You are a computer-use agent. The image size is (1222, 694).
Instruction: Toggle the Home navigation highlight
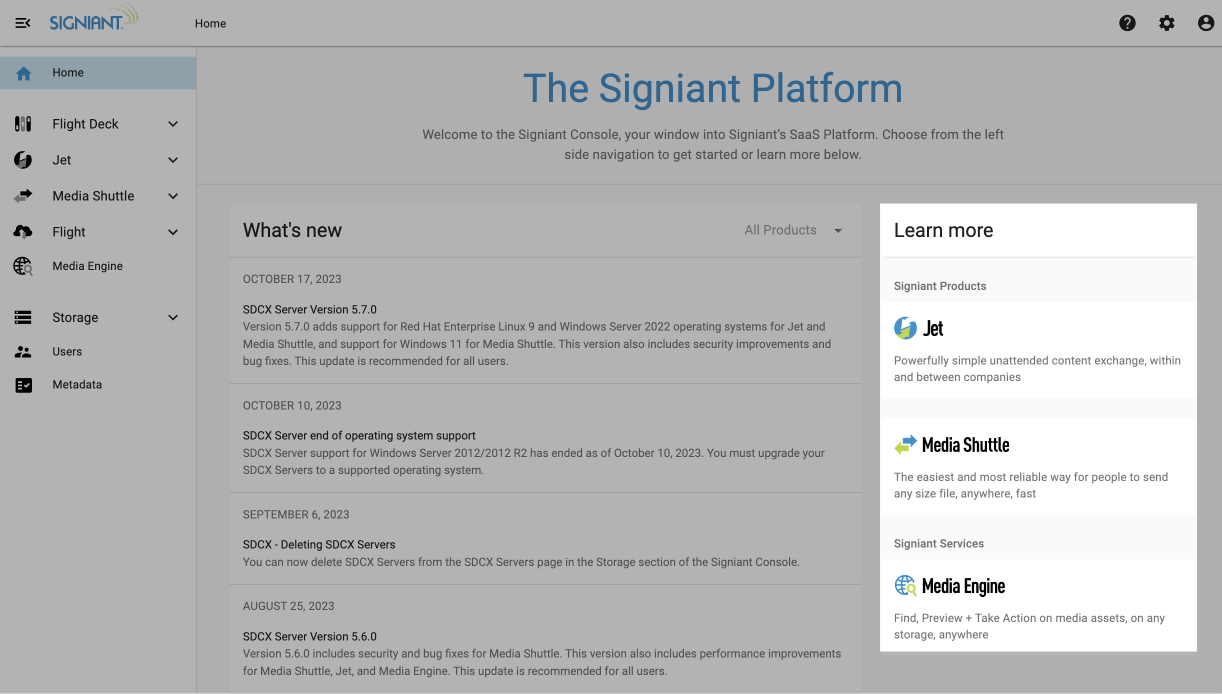pyautogui.click(x=67, y=72)
